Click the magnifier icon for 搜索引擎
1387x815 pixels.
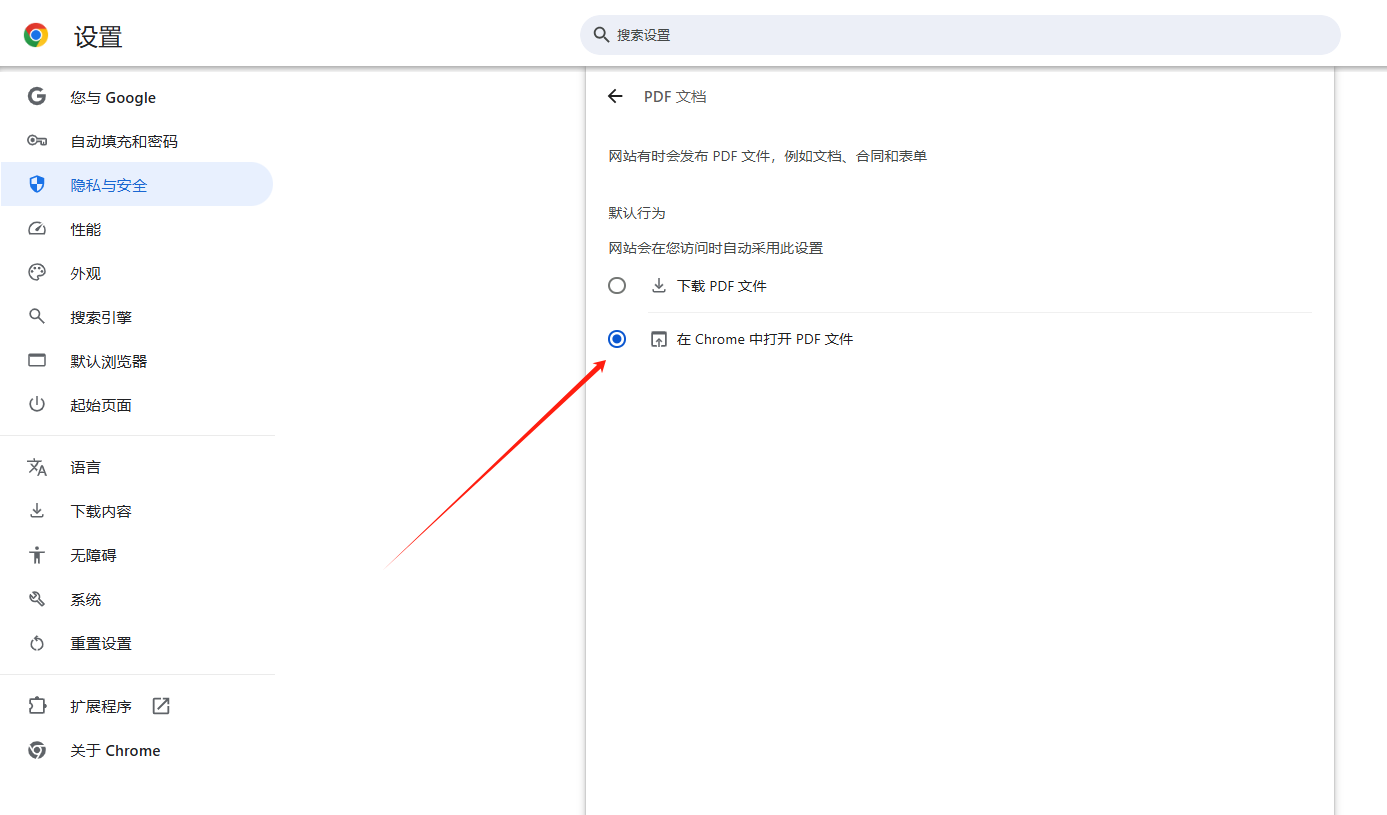coord(37,317)
